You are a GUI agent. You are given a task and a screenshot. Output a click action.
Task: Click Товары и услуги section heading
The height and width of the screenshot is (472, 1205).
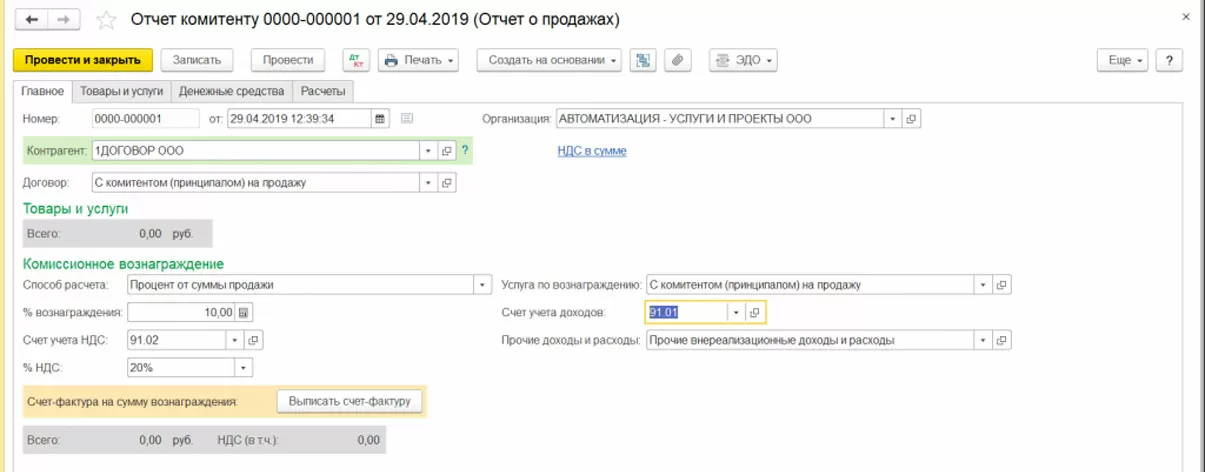[75, 208]
